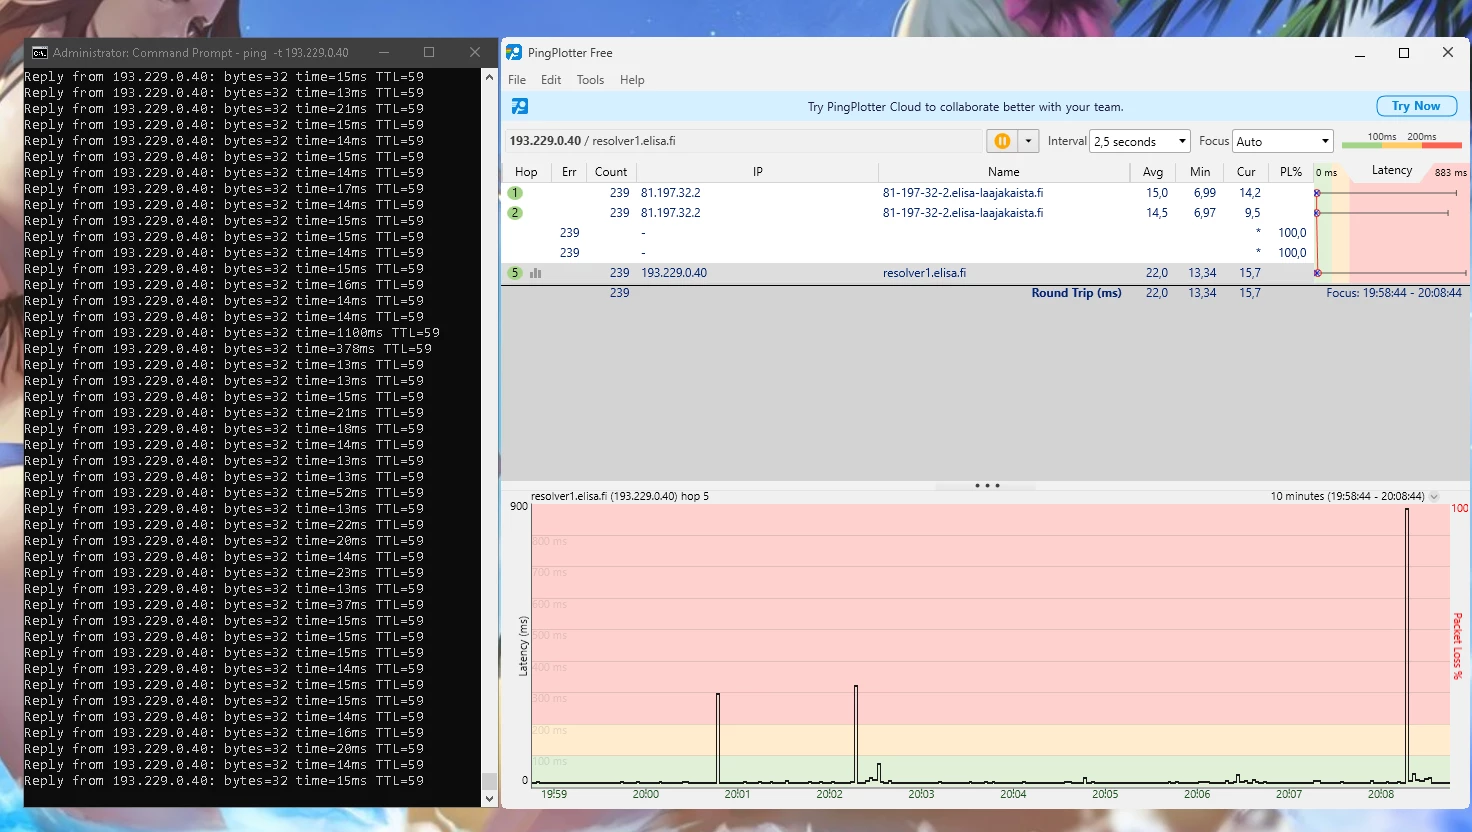The width and height of the screenshot is (1472, 832).
Task: Click the IP column header
Action: coord(757,172)
